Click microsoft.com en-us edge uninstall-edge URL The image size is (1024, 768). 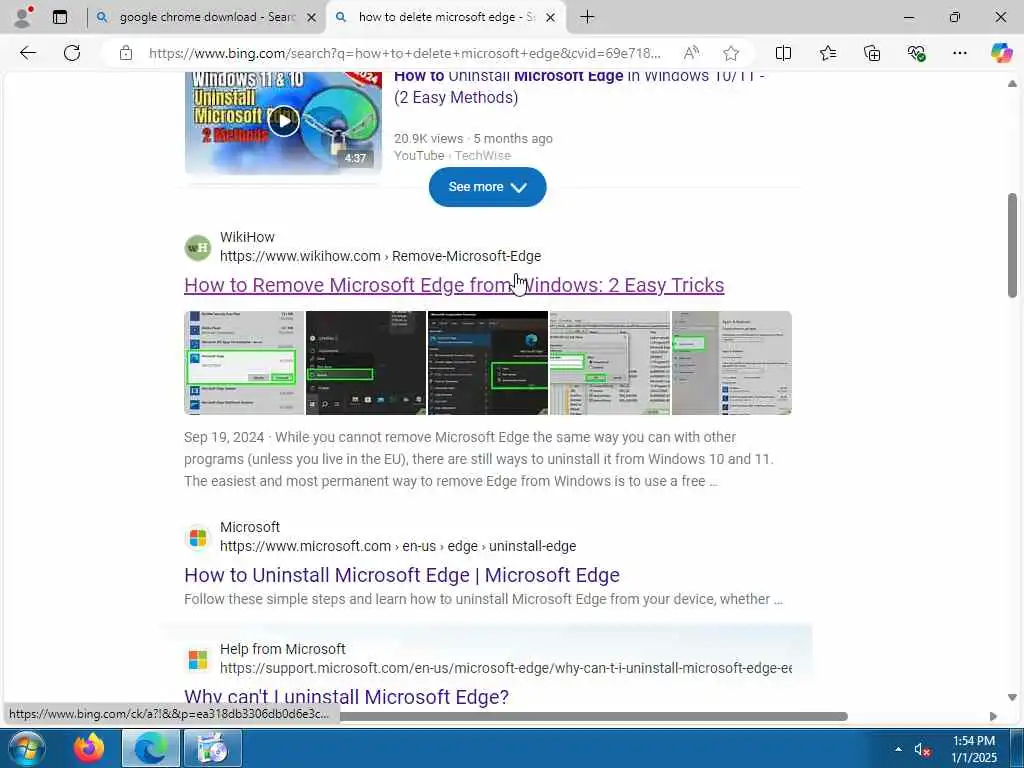(x=398, y=546)
